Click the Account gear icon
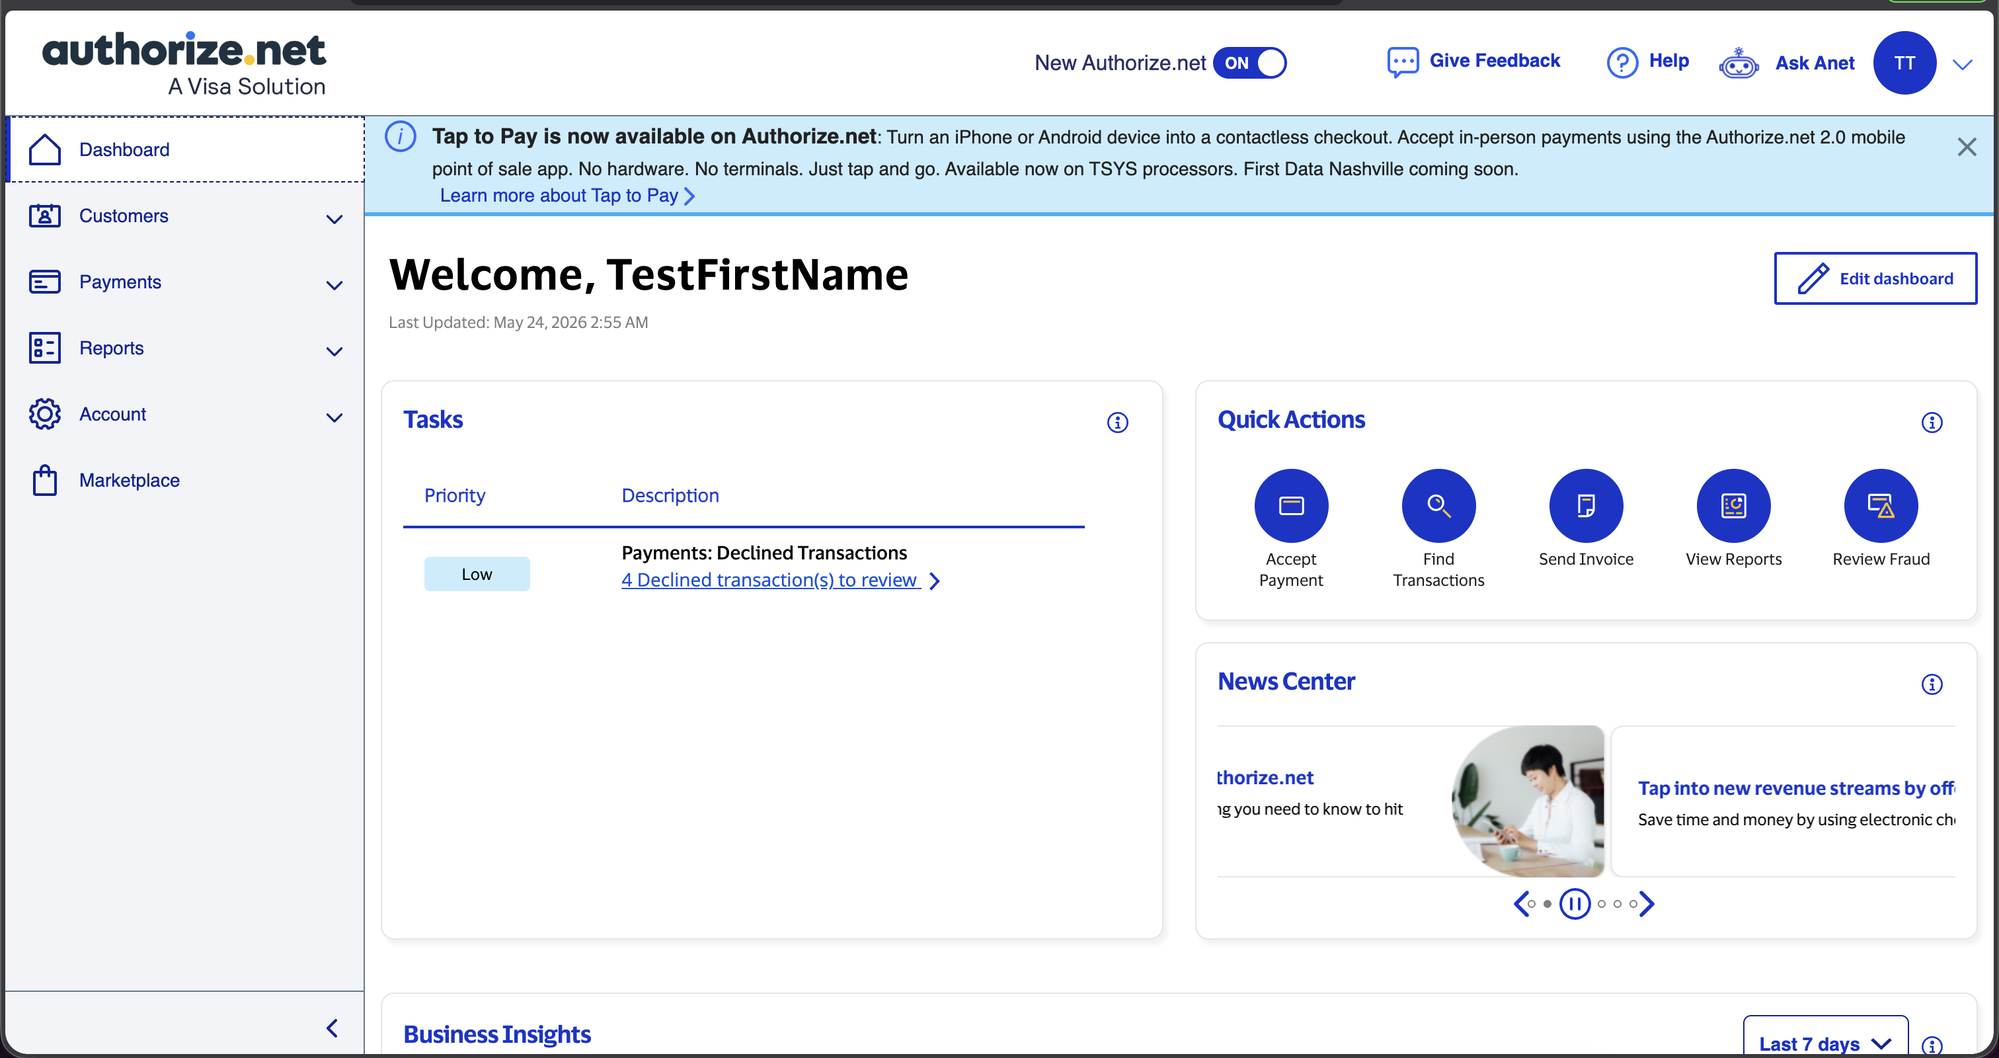Image resolution: width=1999 pixels, height=1058 pixels. click(45, 414)
